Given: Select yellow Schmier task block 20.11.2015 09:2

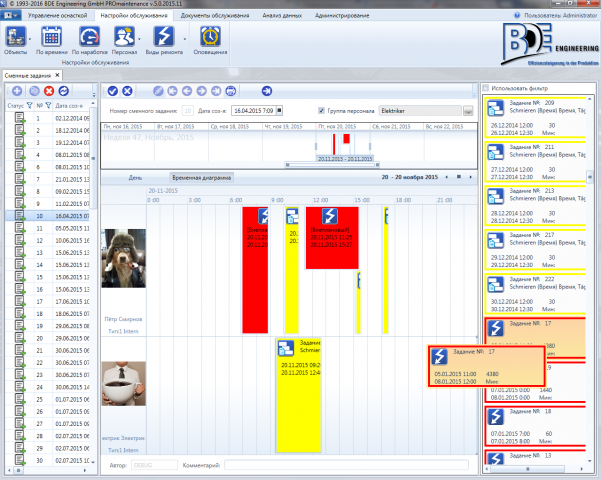Looking at the screenshot, I should 299,395.
